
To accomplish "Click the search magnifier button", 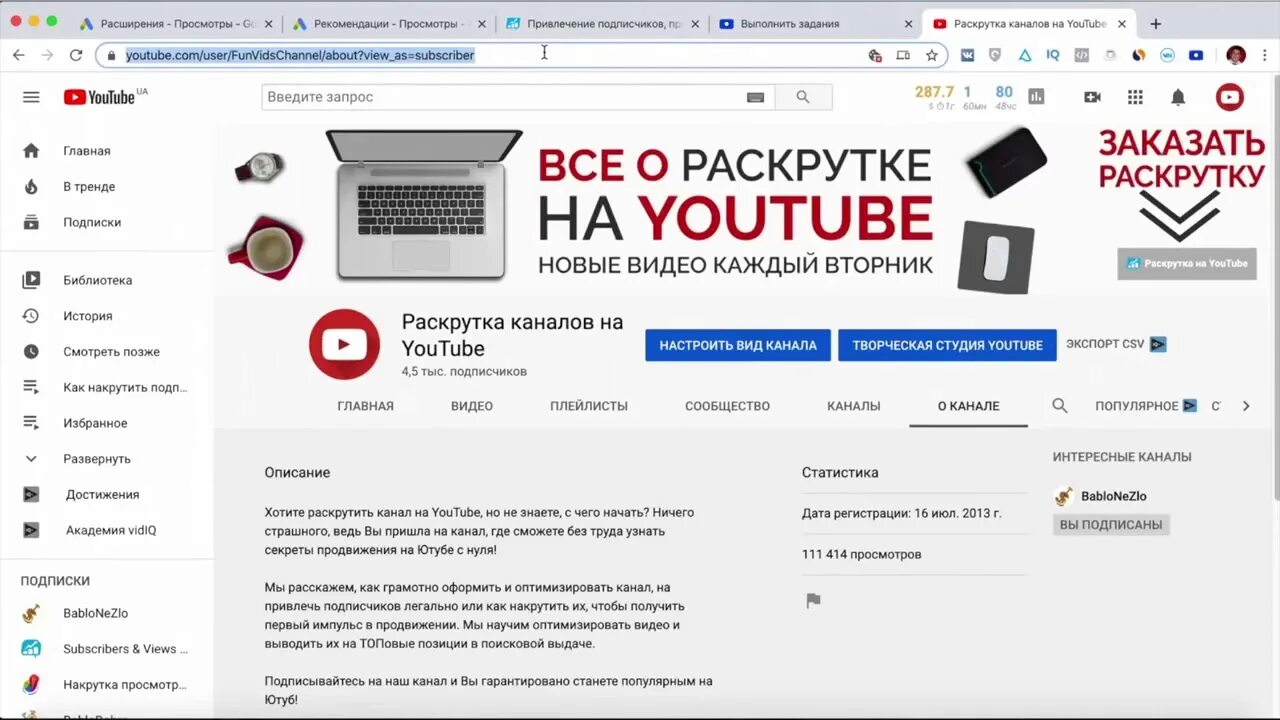I will click(803, 97).
